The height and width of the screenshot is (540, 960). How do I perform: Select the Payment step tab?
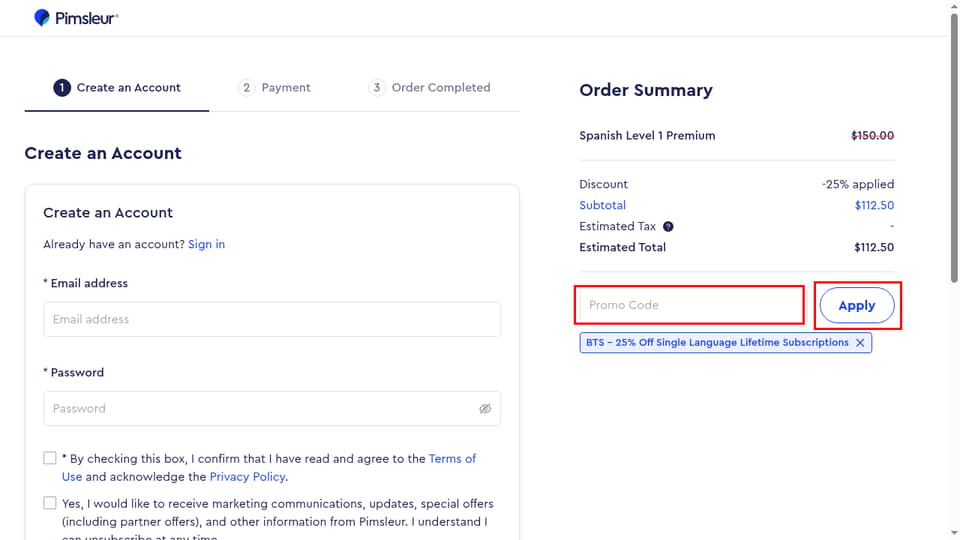[x=274, y=88]
